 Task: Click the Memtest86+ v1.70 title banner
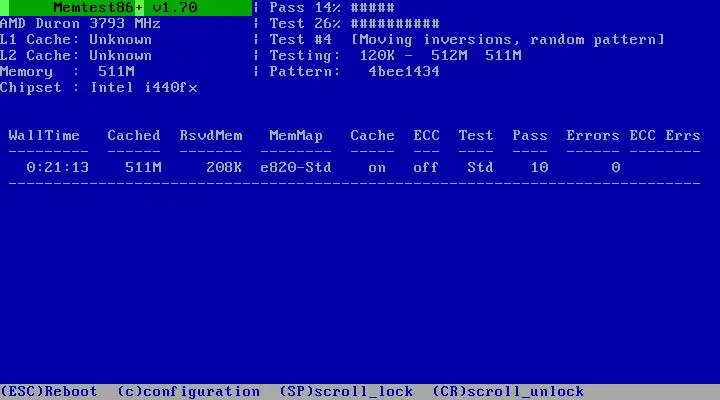126,8
